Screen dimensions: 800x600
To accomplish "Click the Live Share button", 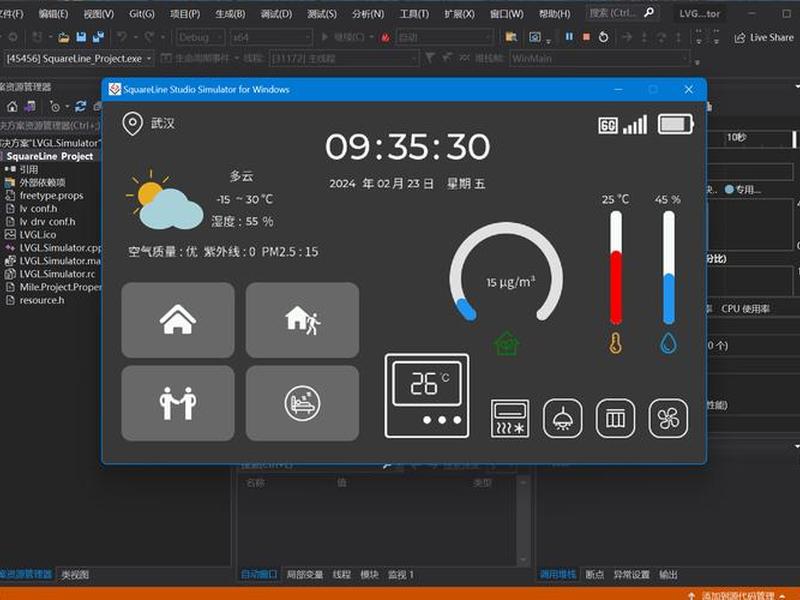I will point(764,37).
